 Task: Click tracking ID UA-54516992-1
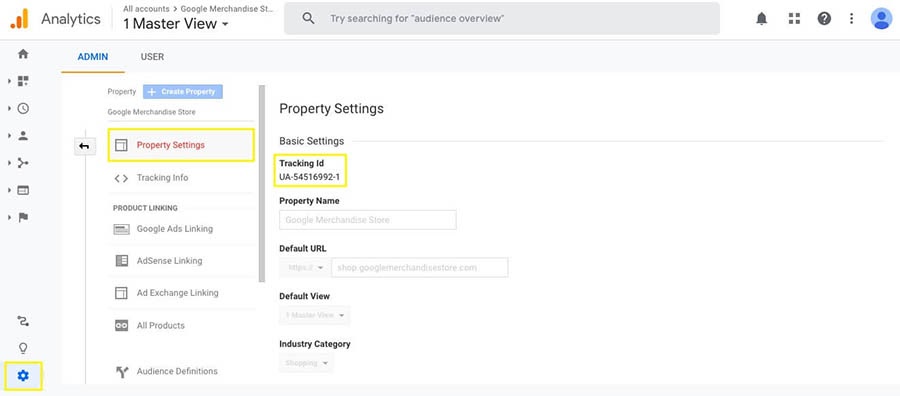pyautogui.click(x=309, y=177)
